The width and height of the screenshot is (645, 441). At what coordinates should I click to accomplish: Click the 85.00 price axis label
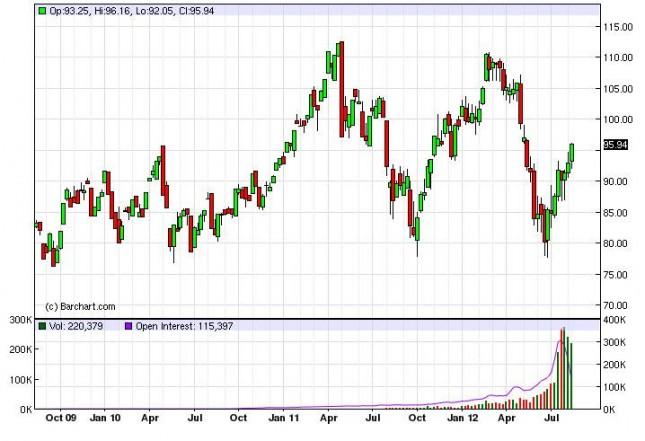click(x=615, y=212)
